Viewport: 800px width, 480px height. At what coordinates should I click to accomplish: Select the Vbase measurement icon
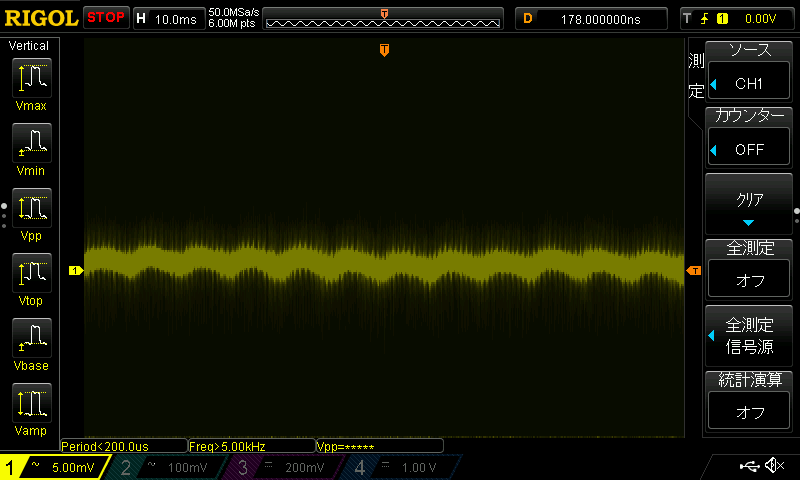[32, 338]
